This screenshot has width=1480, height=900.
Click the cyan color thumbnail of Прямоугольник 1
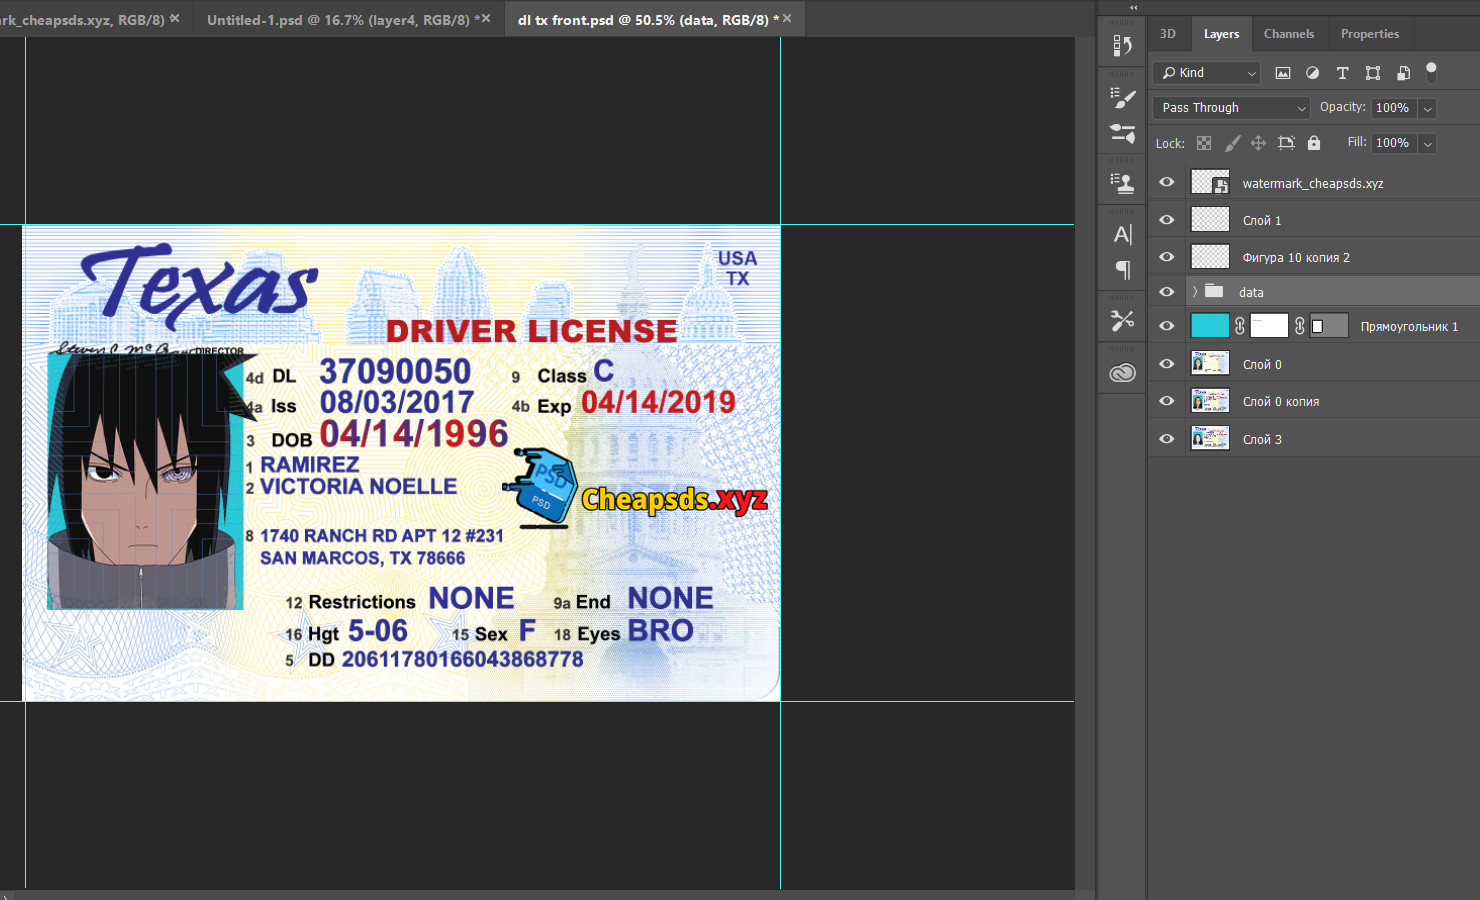(x=1209, y=326)
